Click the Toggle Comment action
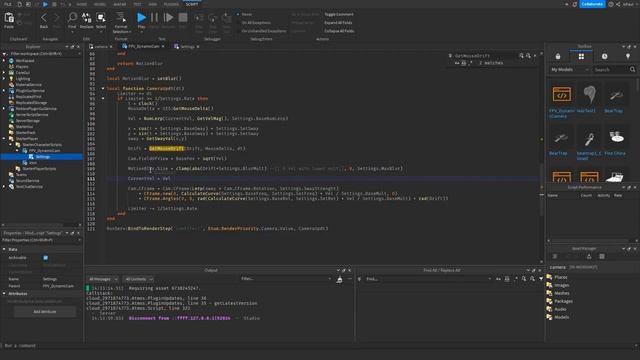Viewport: 640px width, 360px height. tap(339, 14)
